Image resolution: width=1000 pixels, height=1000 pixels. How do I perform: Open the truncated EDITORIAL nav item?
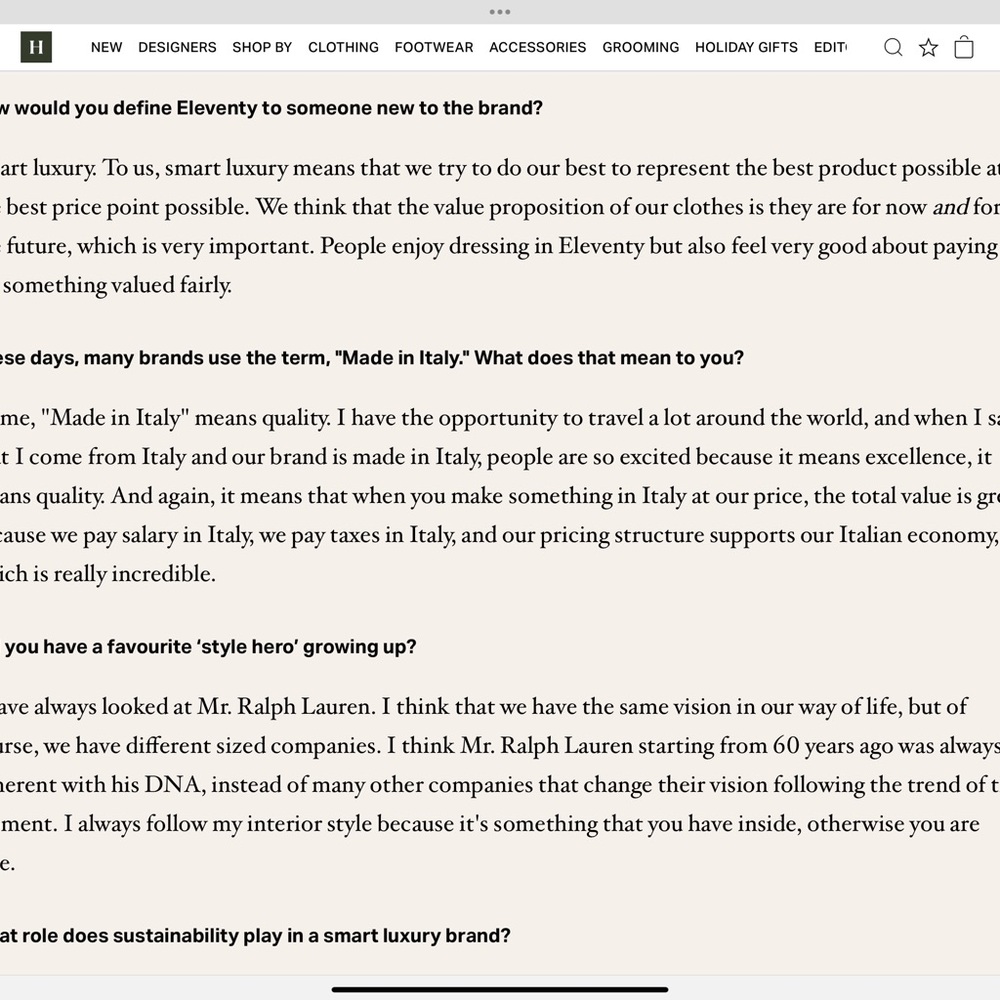click(830, 47)
